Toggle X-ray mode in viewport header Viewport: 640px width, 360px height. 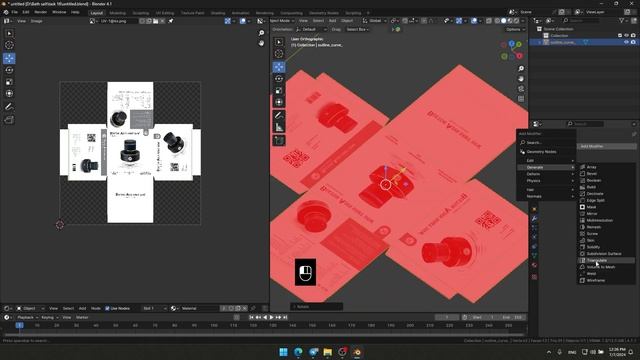[x=489, y=20]
